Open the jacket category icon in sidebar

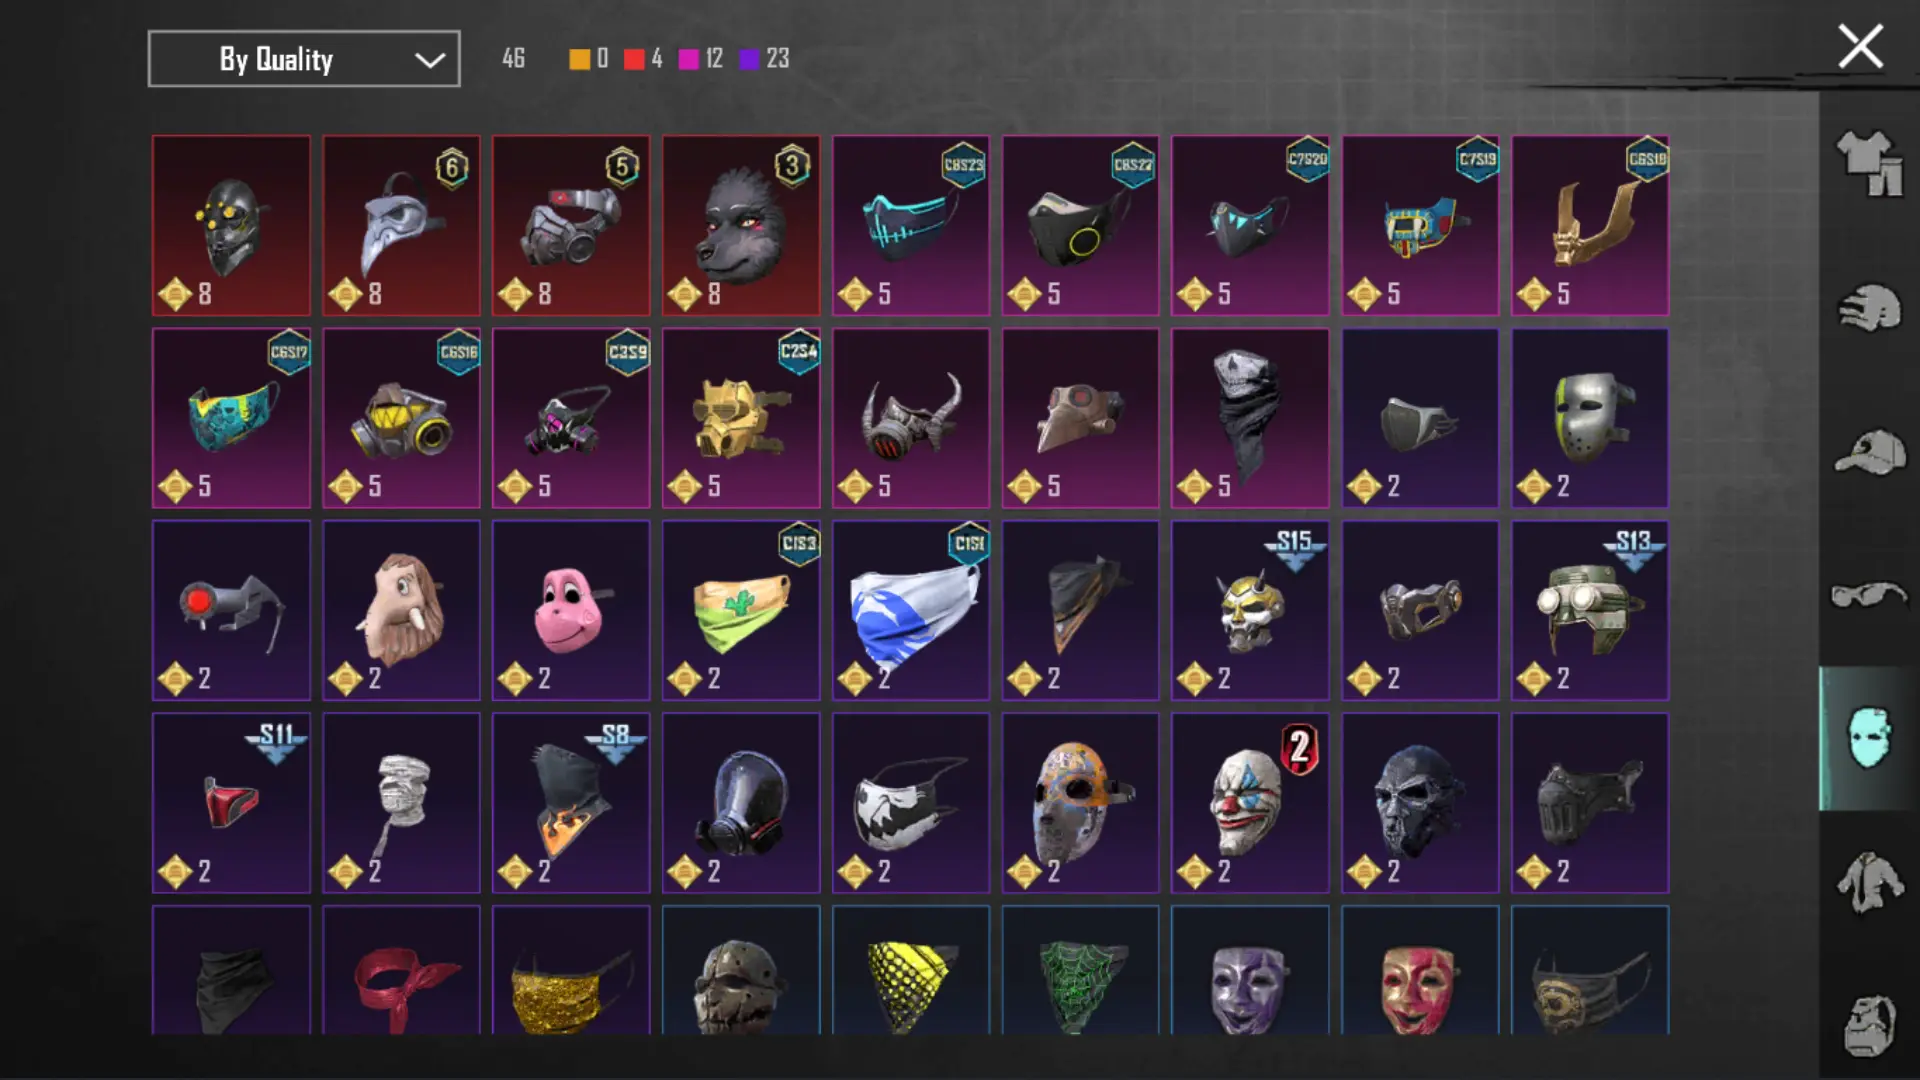coord(1868,882)
